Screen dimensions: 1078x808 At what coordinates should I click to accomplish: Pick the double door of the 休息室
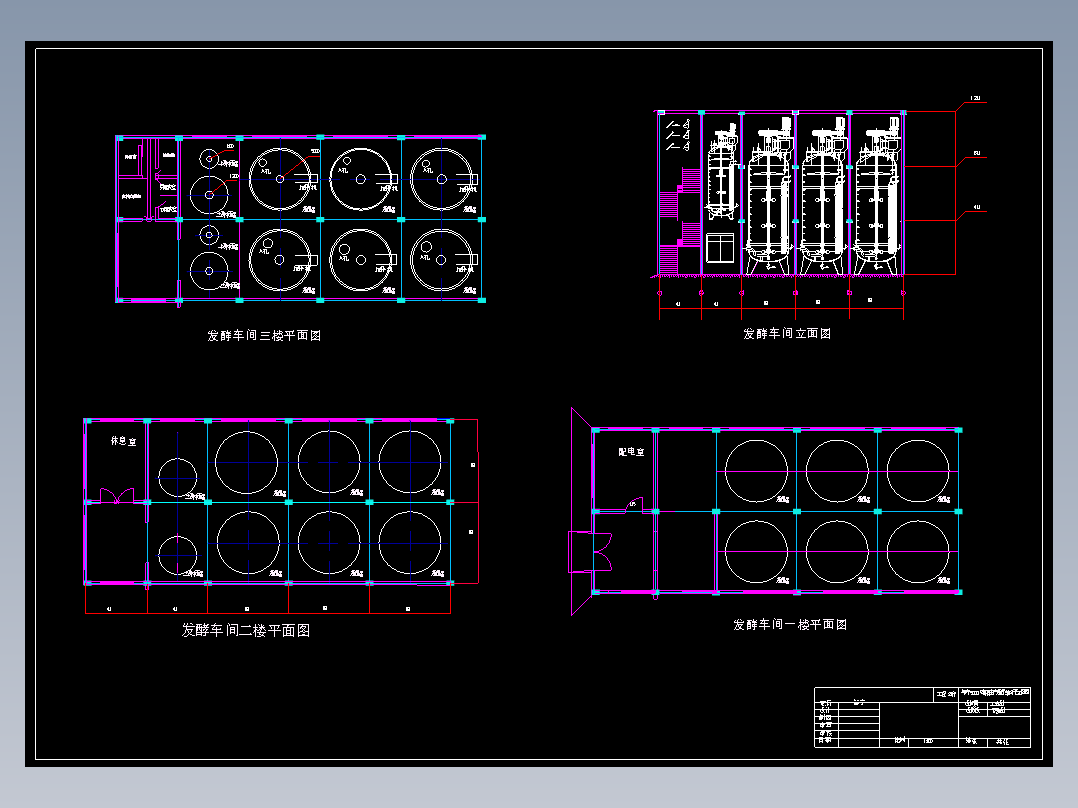(117, 495)
